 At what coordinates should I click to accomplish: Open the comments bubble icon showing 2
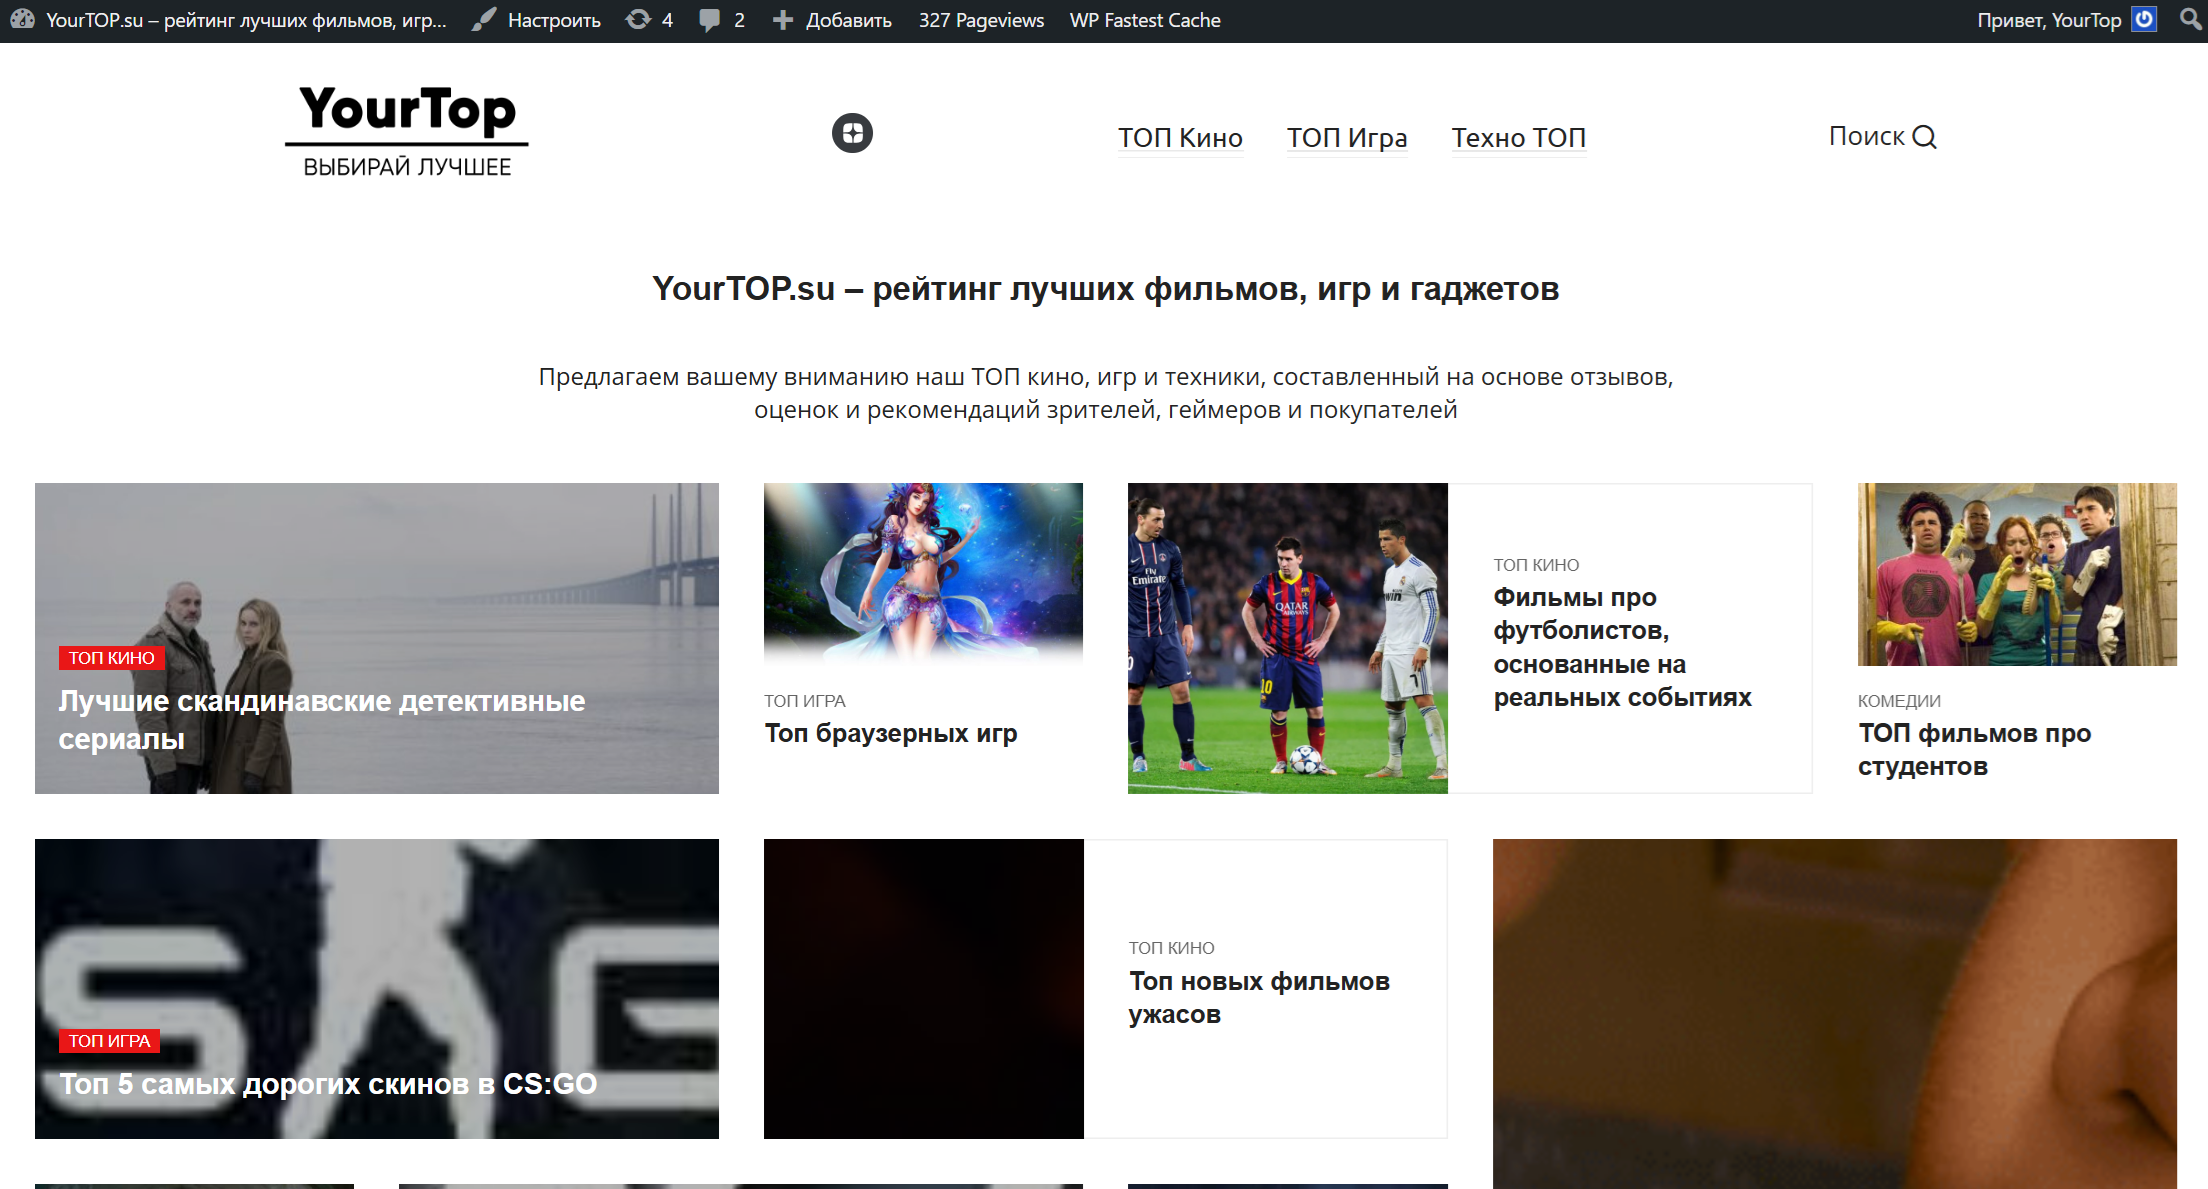710,20
